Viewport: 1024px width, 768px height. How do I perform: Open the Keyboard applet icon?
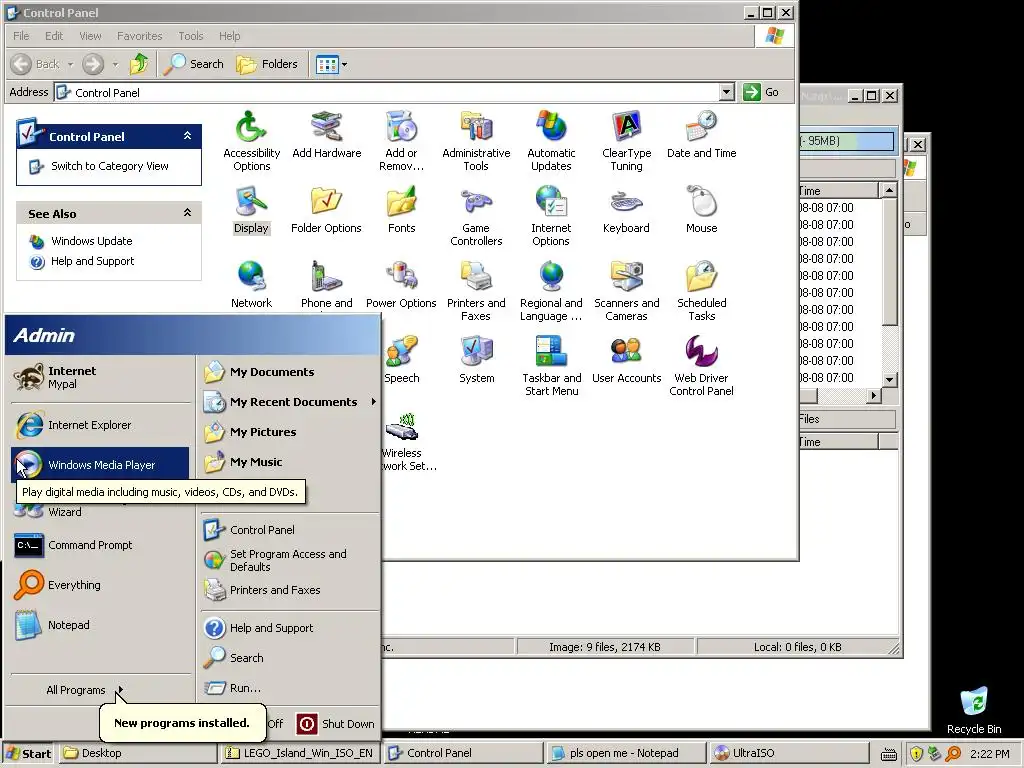(626, 210)
